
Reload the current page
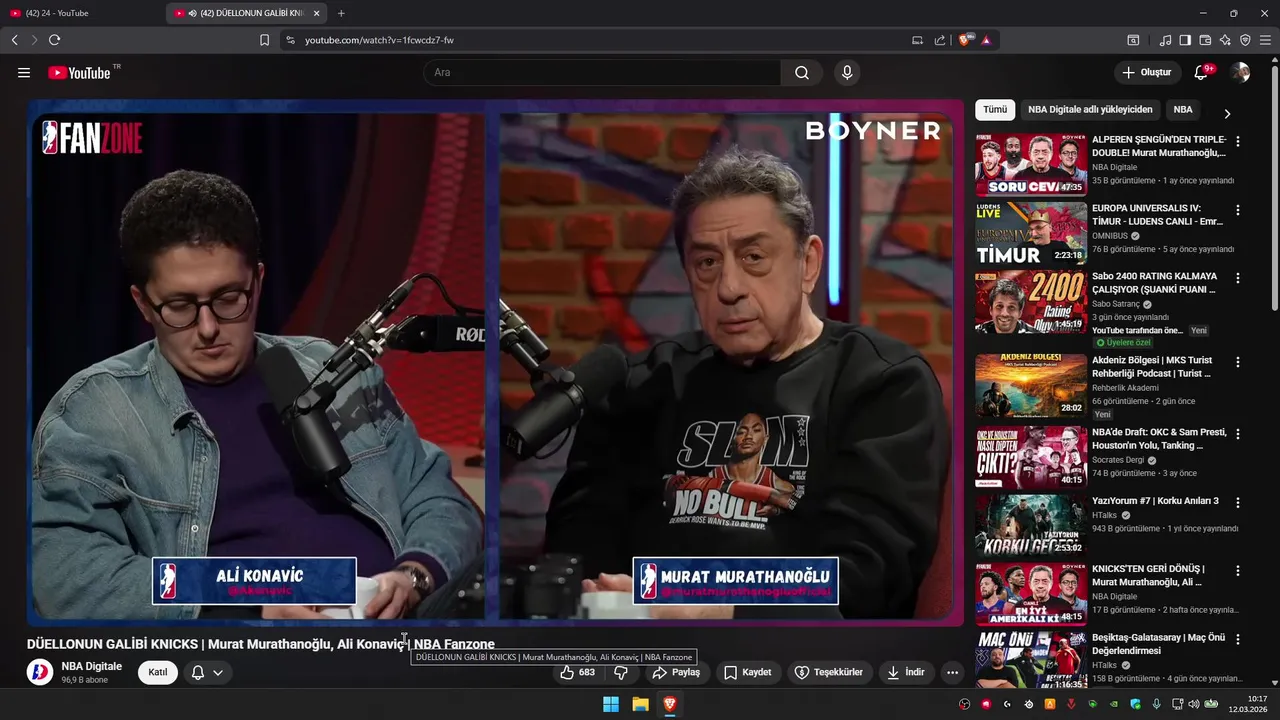coord(54,40)
